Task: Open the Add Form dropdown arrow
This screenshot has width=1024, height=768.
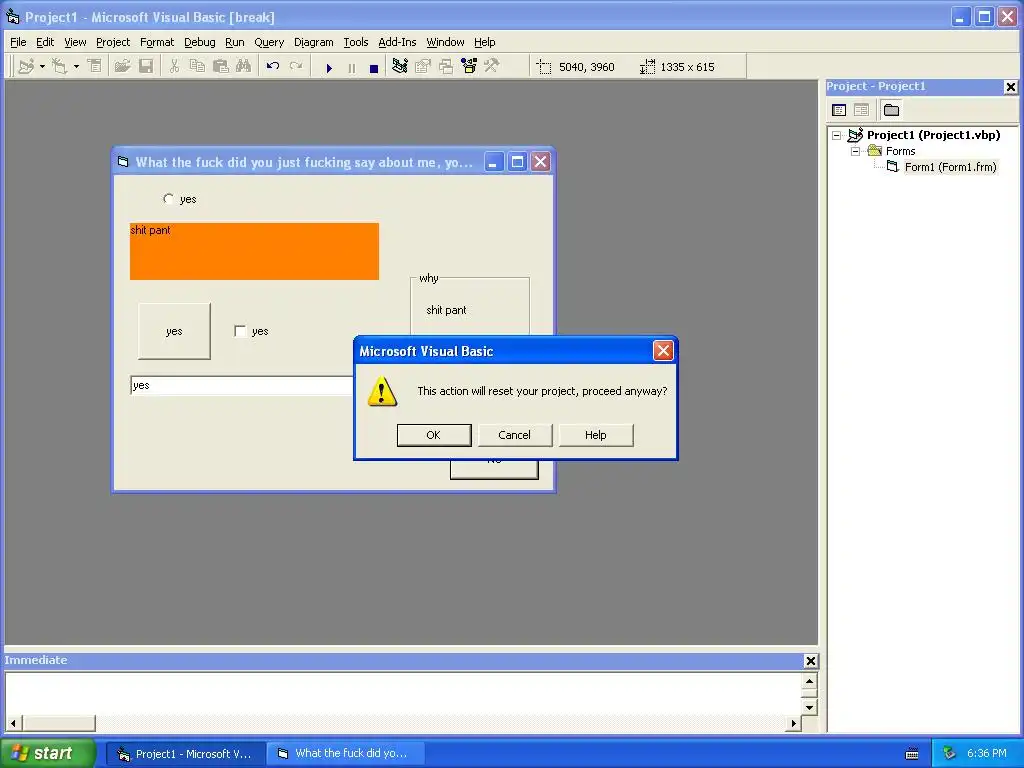Action: coord(76,67)
